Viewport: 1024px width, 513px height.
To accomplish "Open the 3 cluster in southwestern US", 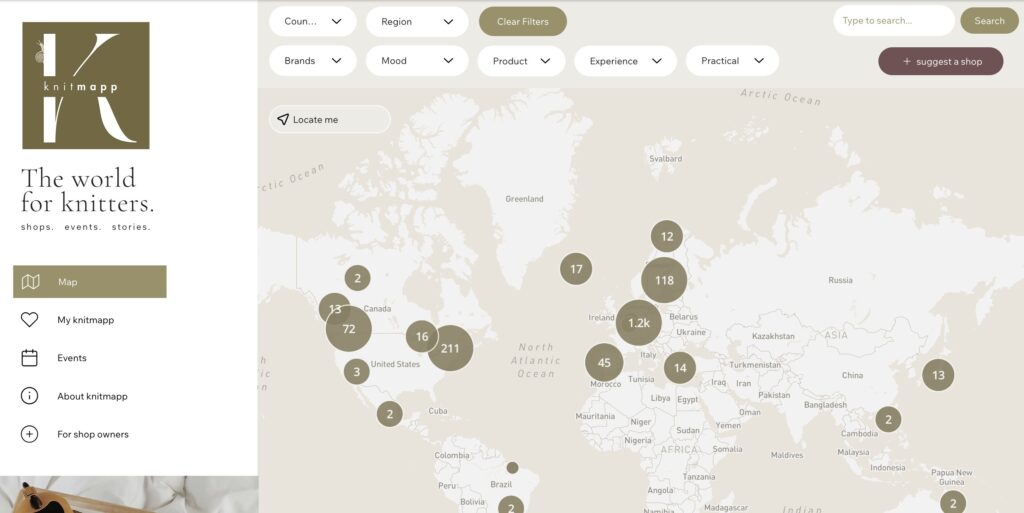I will (357, 372).
